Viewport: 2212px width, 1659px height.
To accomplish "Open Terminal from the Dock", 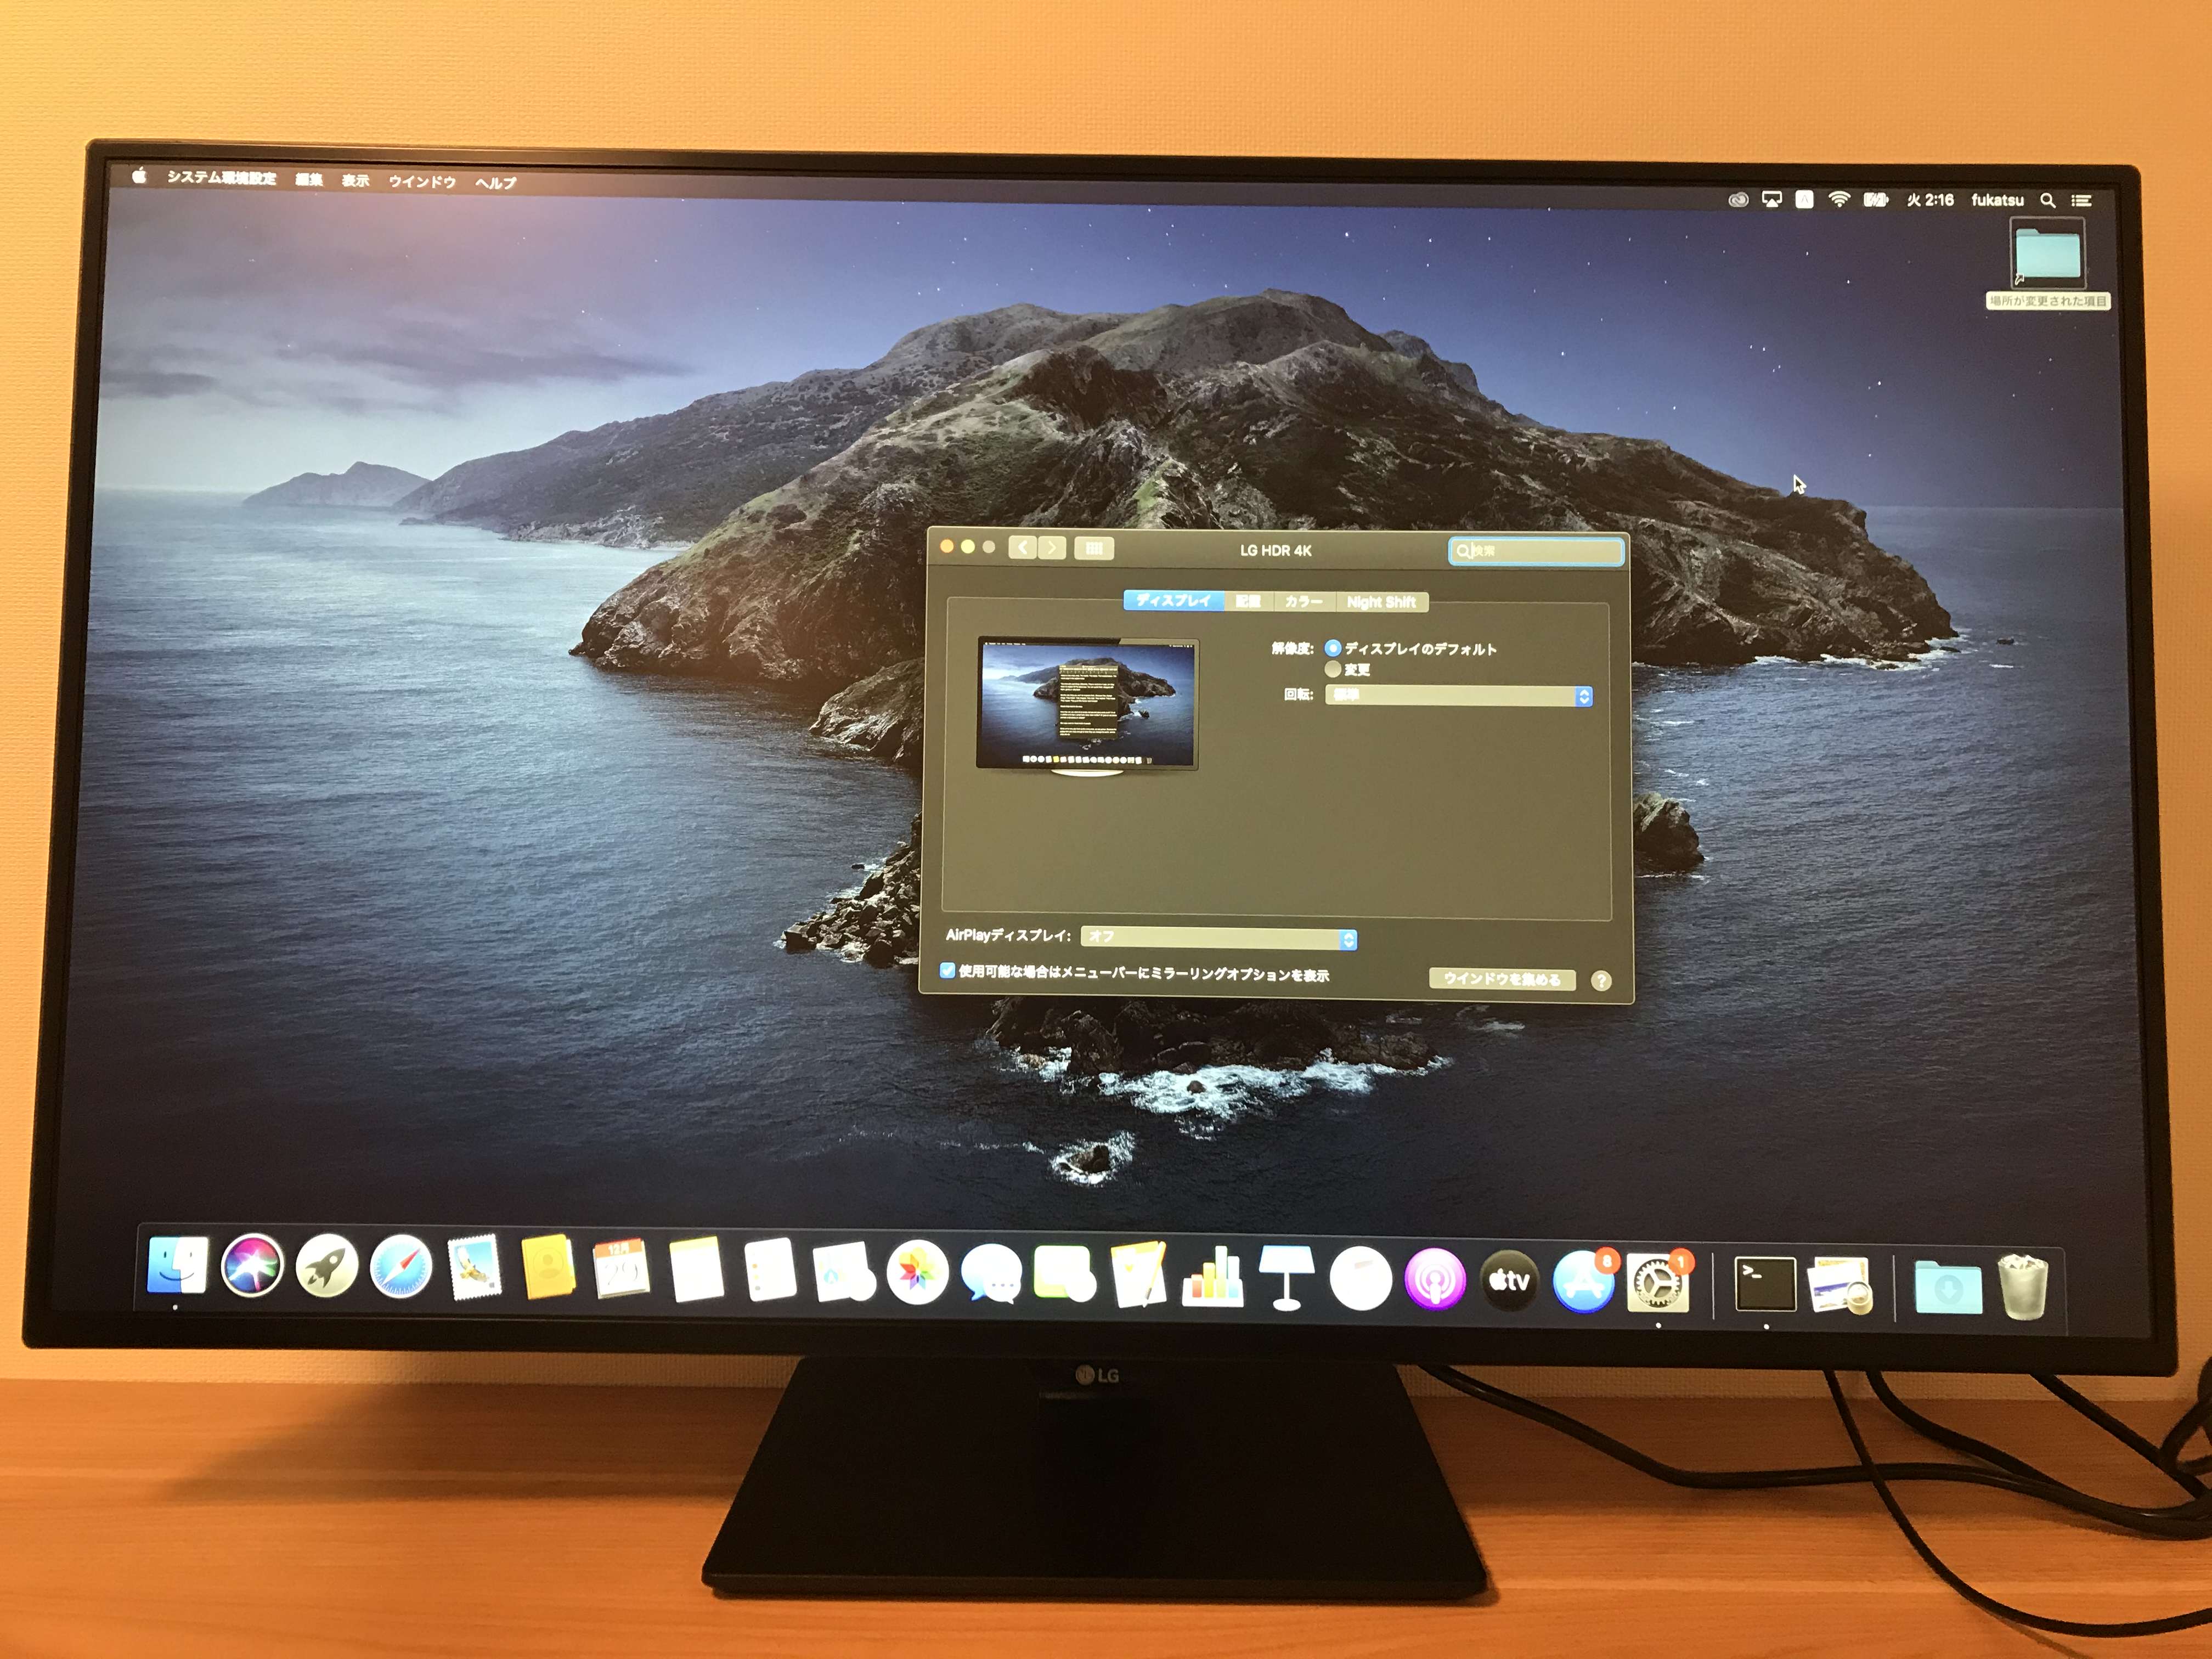I will tap(1765, 1284).
